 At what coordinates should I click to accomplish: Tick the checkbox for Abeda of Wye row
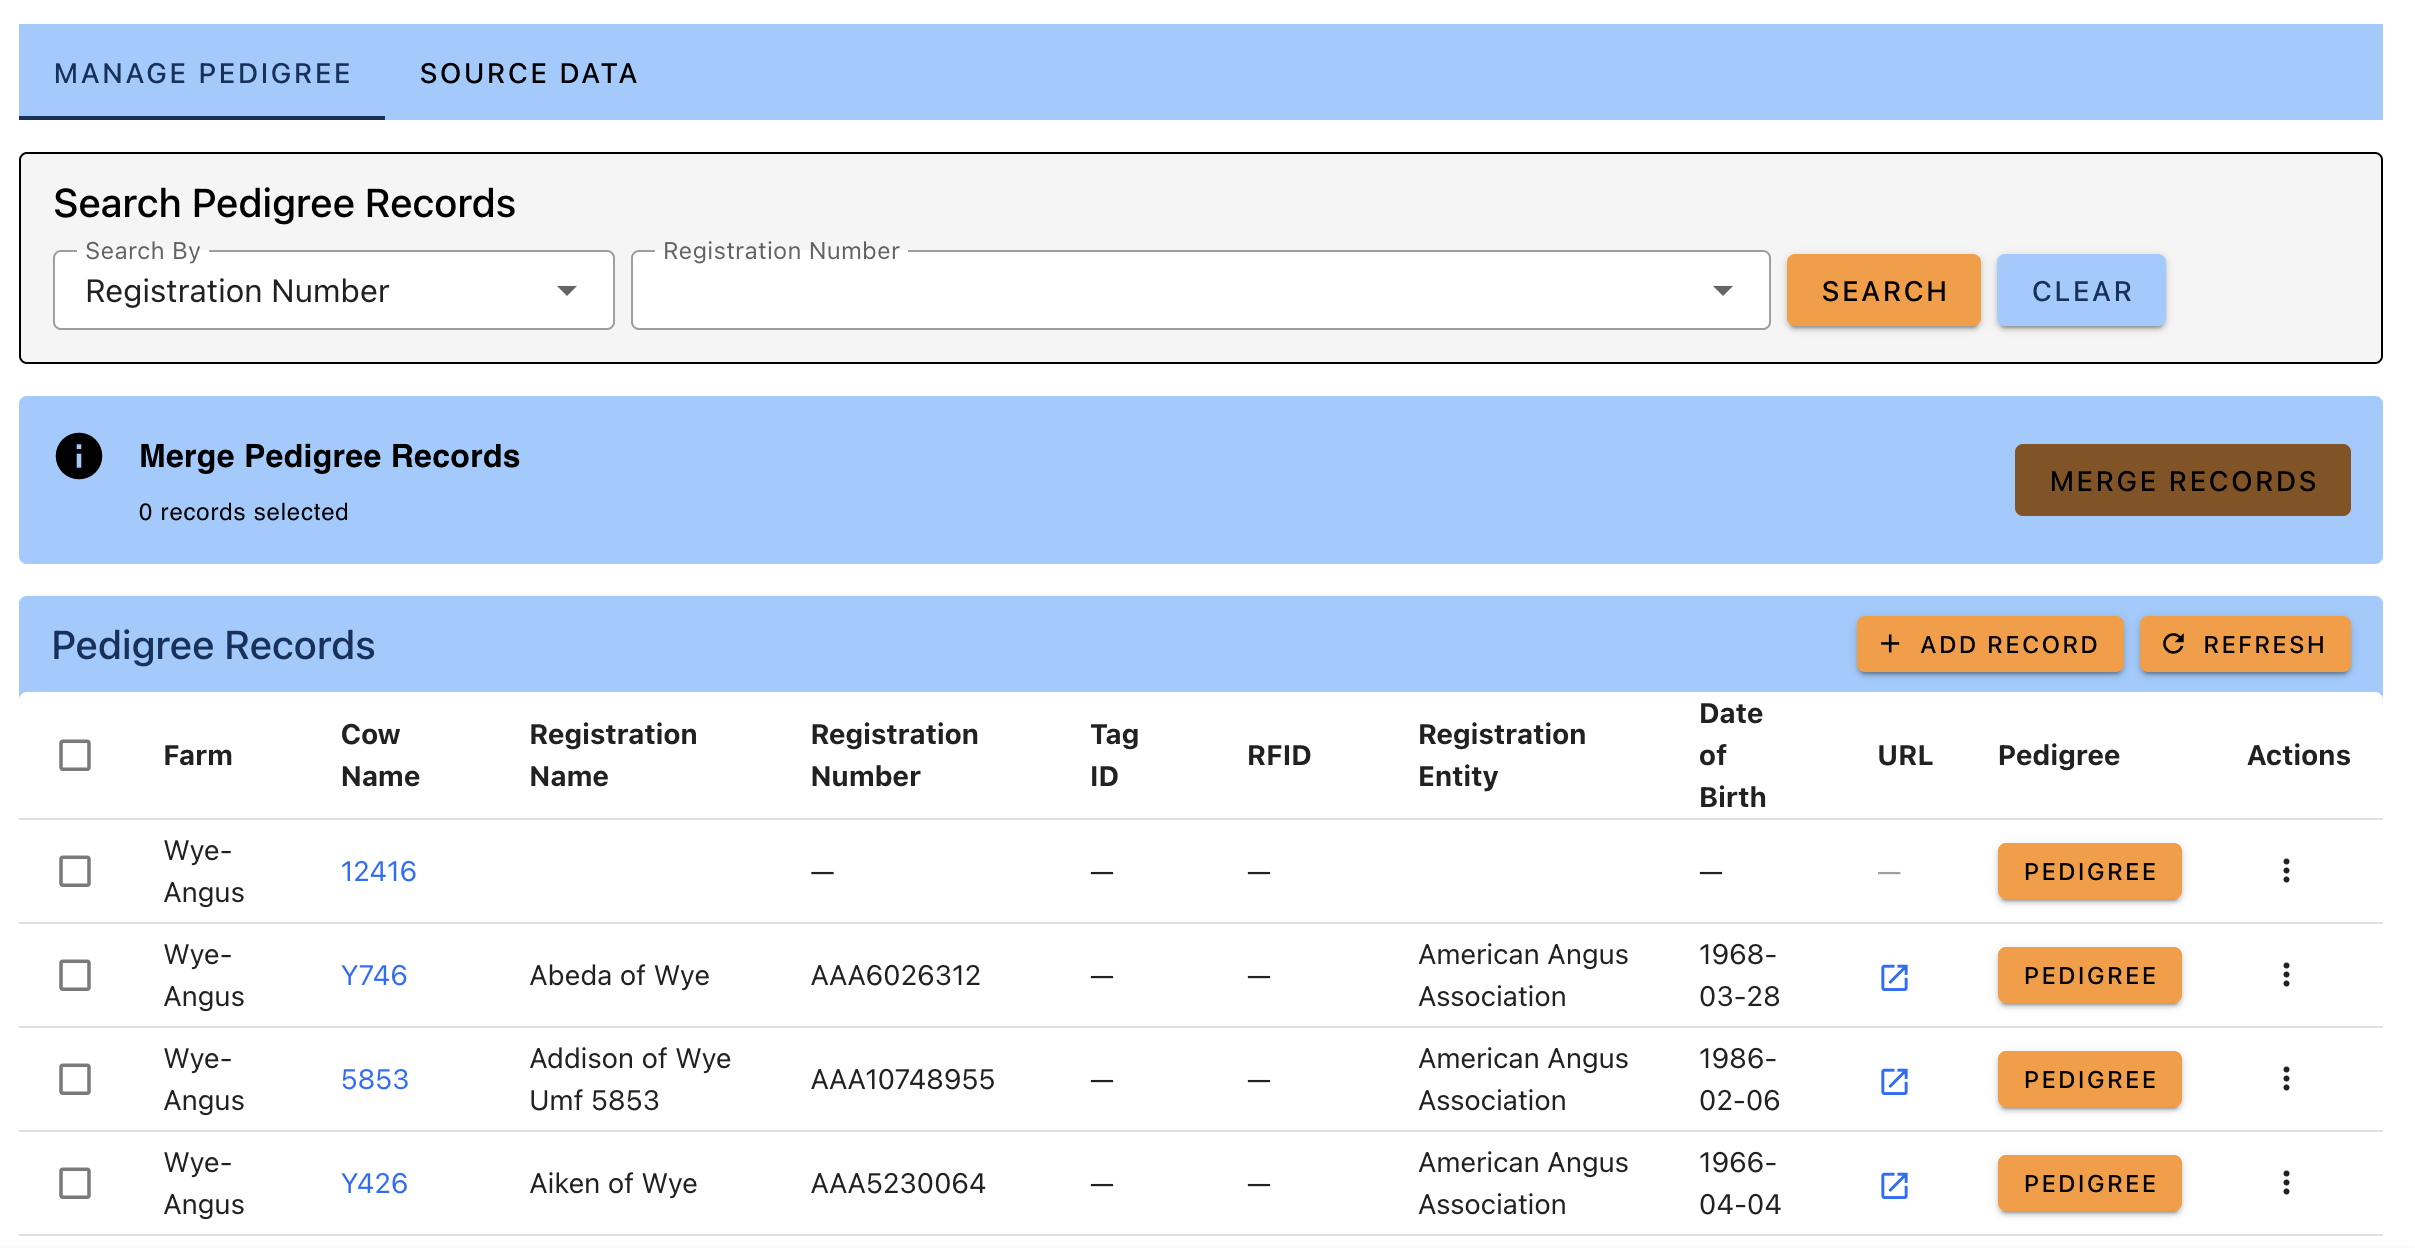pyautogui.click(x=75, y=975)
